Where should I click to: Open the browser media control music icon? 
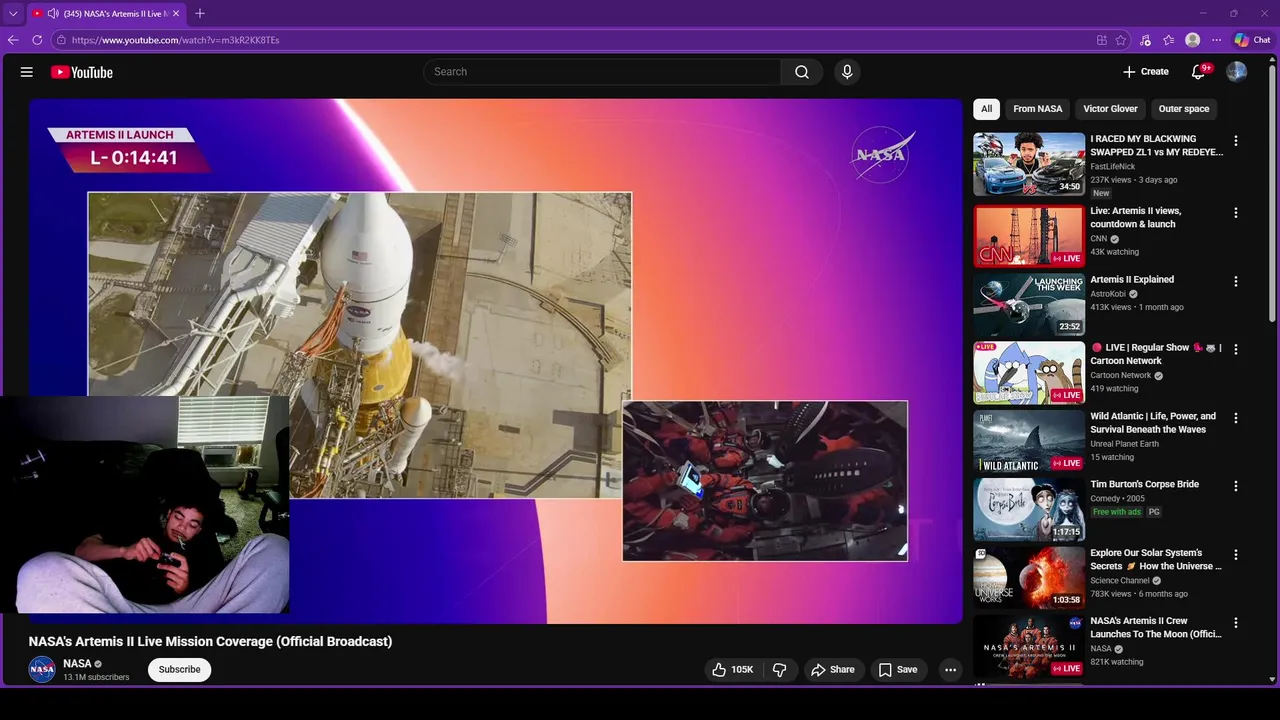point(1145,40)
